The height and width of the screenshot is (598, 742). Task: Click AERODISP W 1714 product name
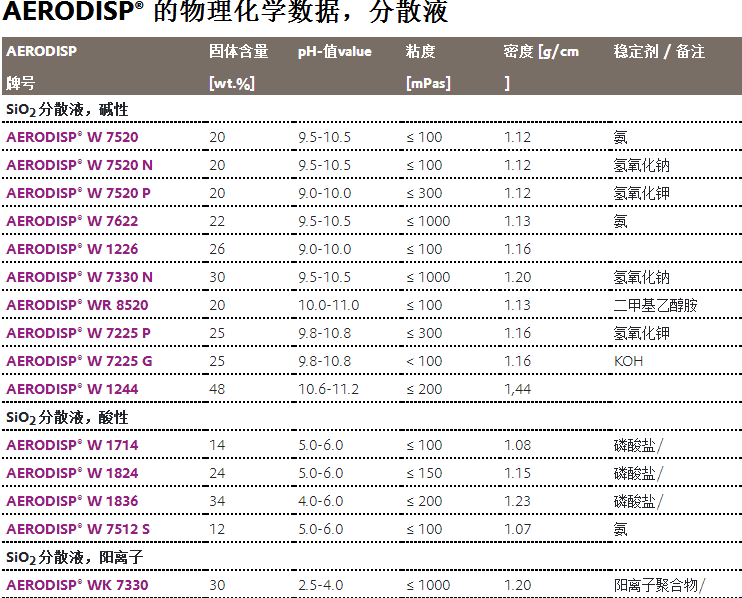[x=72, y=445]
